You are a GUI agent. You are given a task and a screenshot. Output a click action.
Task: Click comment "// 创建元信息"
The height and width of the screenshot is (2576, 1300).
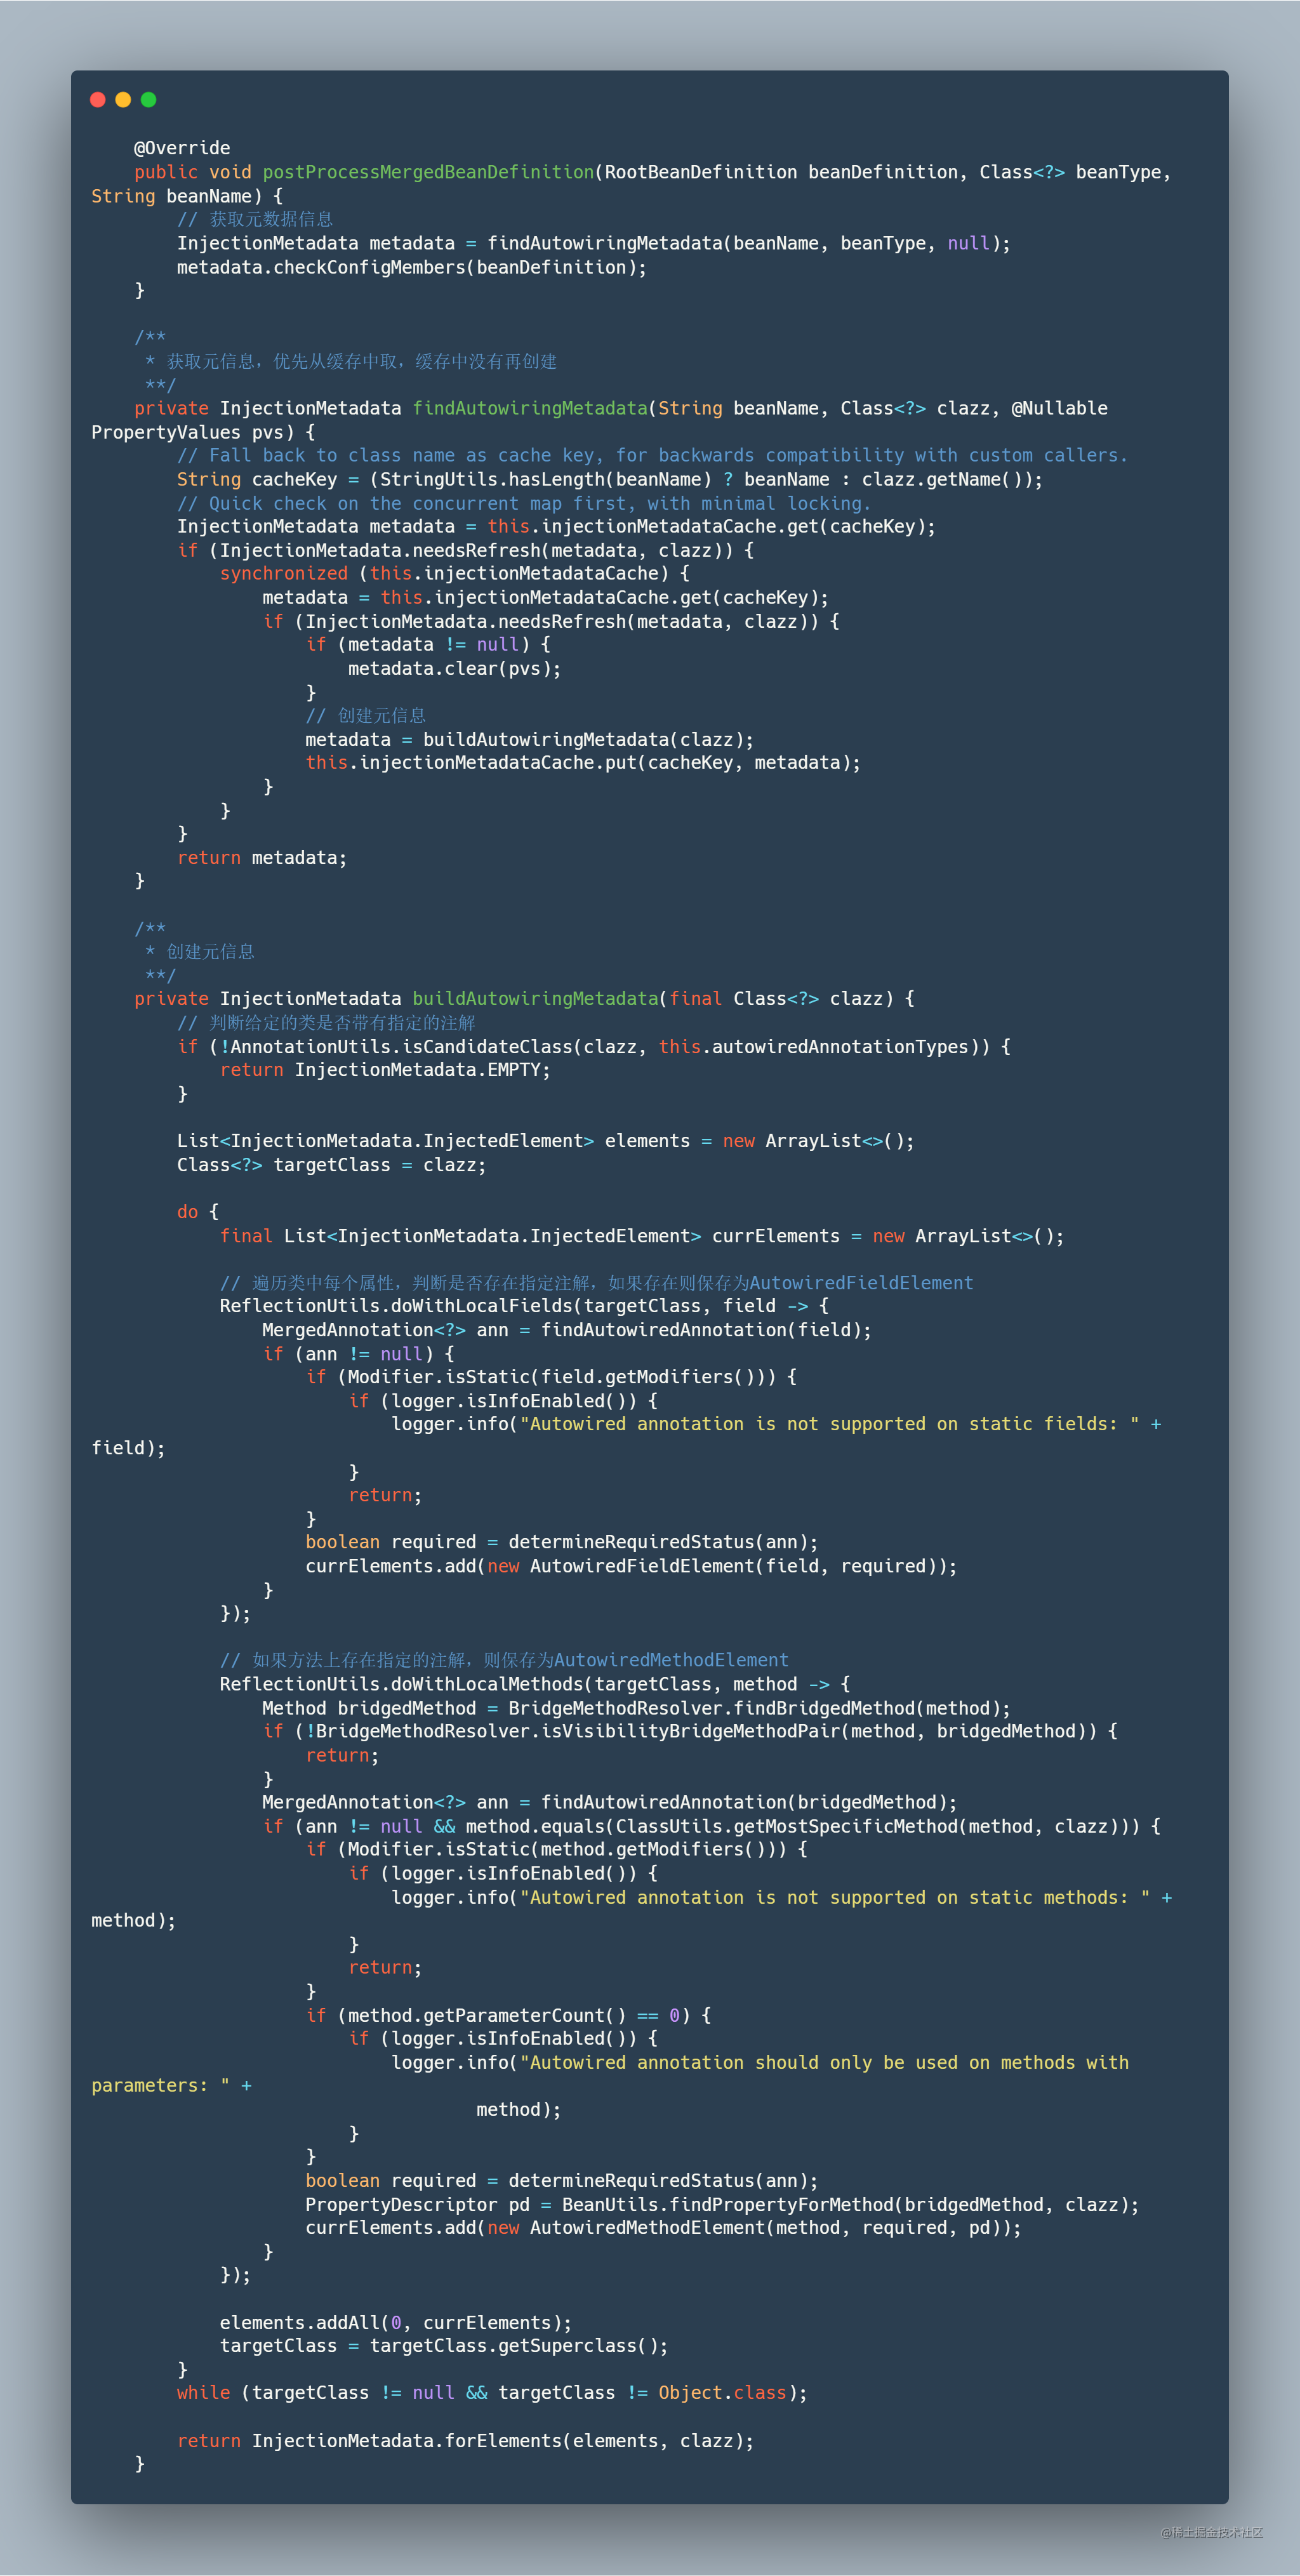coord(366,715)
